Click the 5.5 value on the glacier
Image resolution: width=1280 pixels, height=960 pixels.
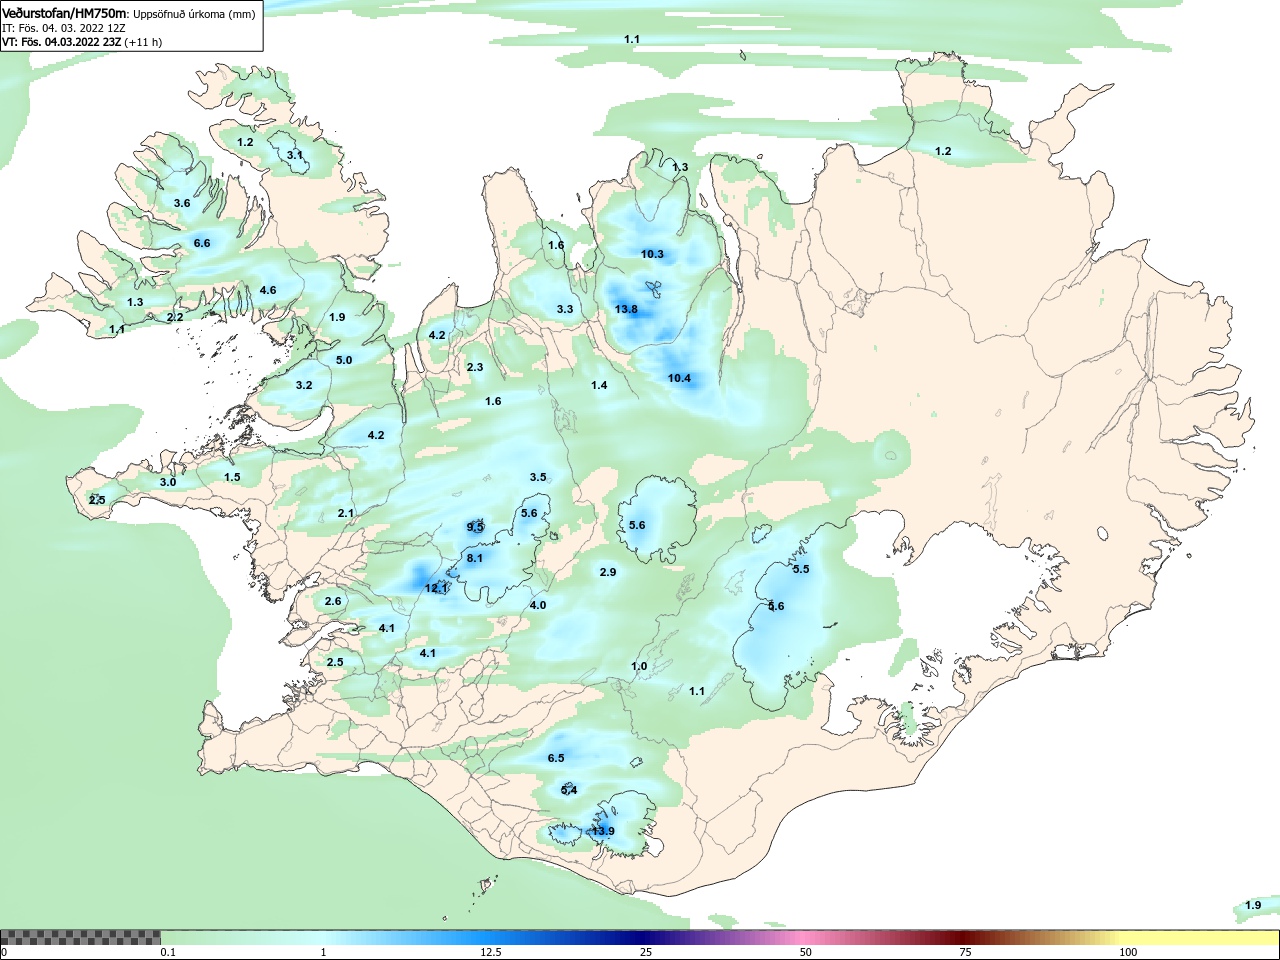coord(801,569)
